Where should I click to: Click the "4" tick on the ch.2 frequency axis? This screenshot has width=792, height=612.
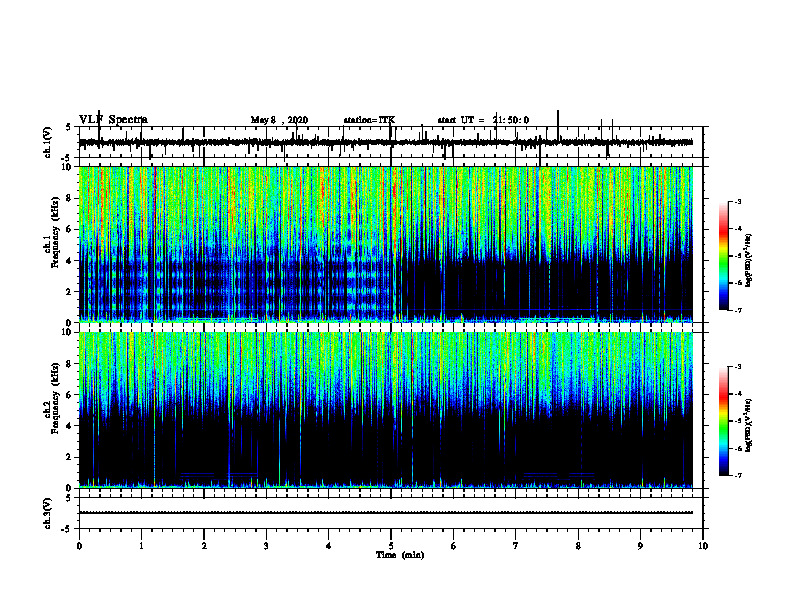[x=71, y=426]
